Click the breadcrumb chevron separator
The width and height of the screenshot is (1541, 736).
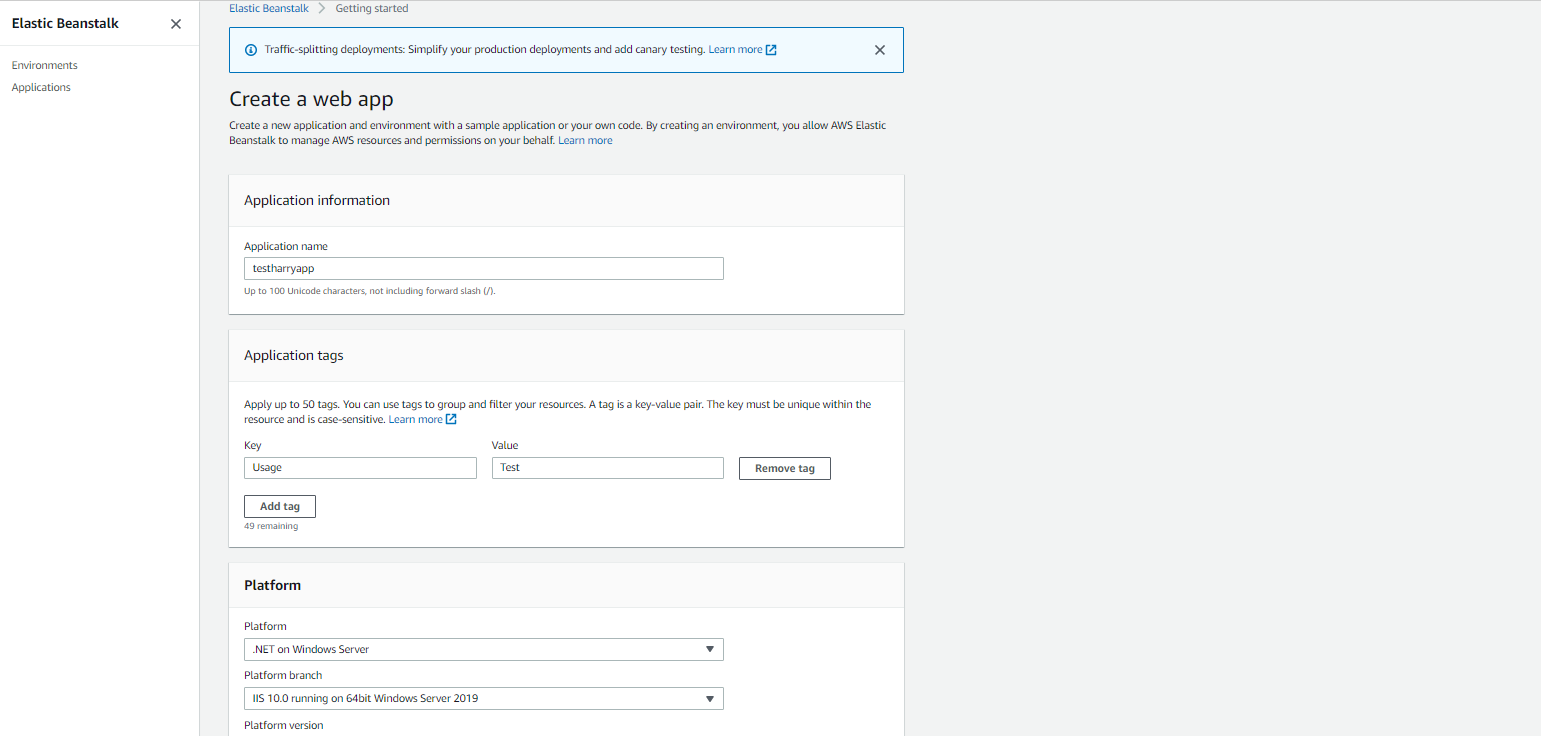point(322,8)
